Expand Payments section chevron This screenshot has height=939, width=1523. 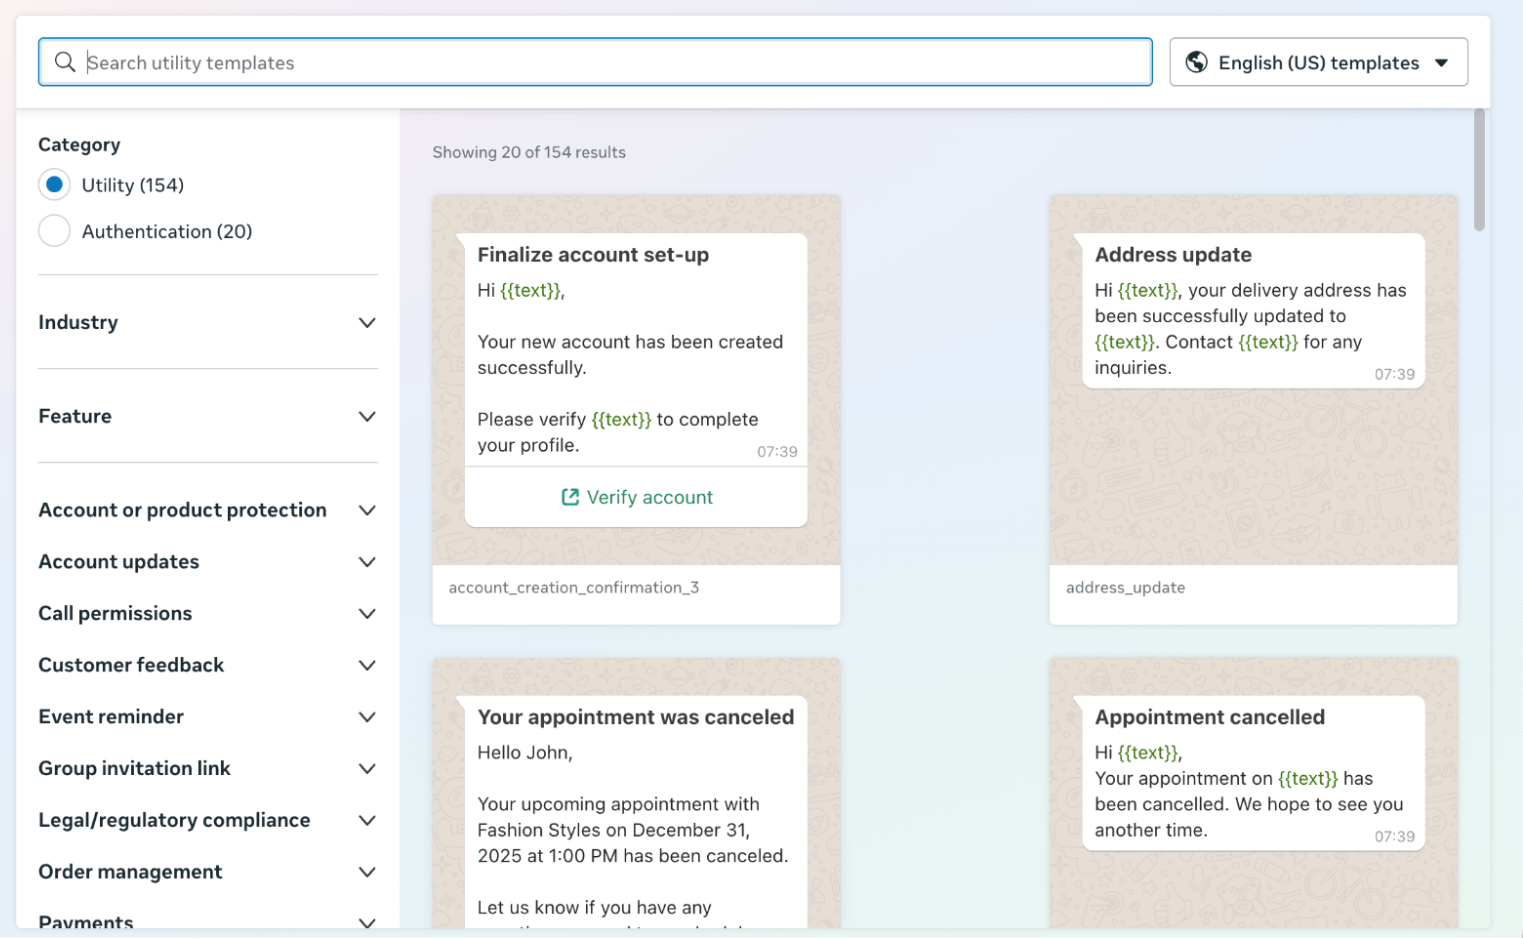point(367,922)
